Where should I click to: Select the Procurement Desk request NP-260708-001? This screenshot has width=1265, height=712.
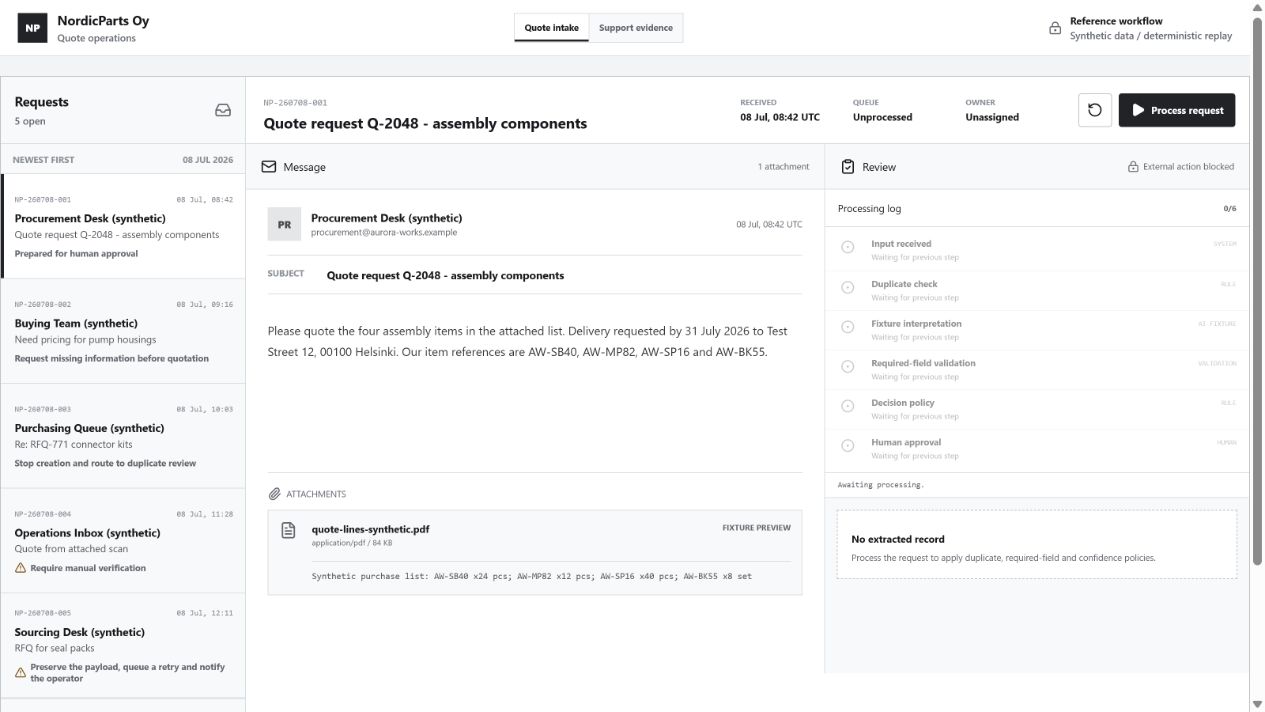[x=123, y=226]
